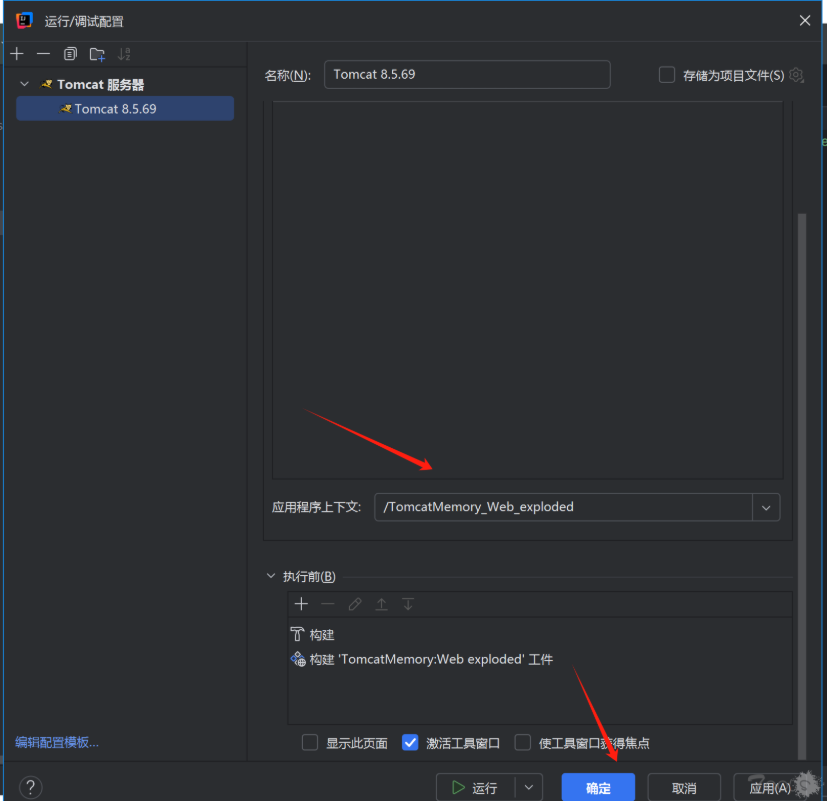This screenshot has width=827, height=803.
Task: Create a new configuration folder
Action: click(97, 54)
